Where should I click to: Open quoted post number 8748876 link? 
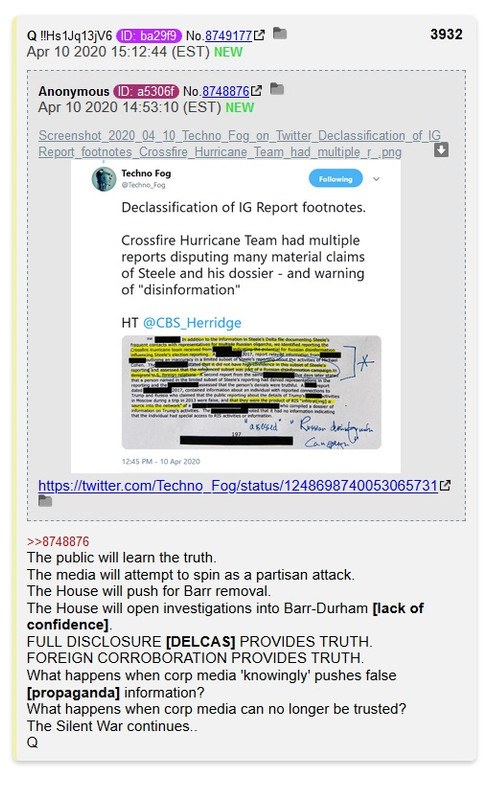[226, 91]
